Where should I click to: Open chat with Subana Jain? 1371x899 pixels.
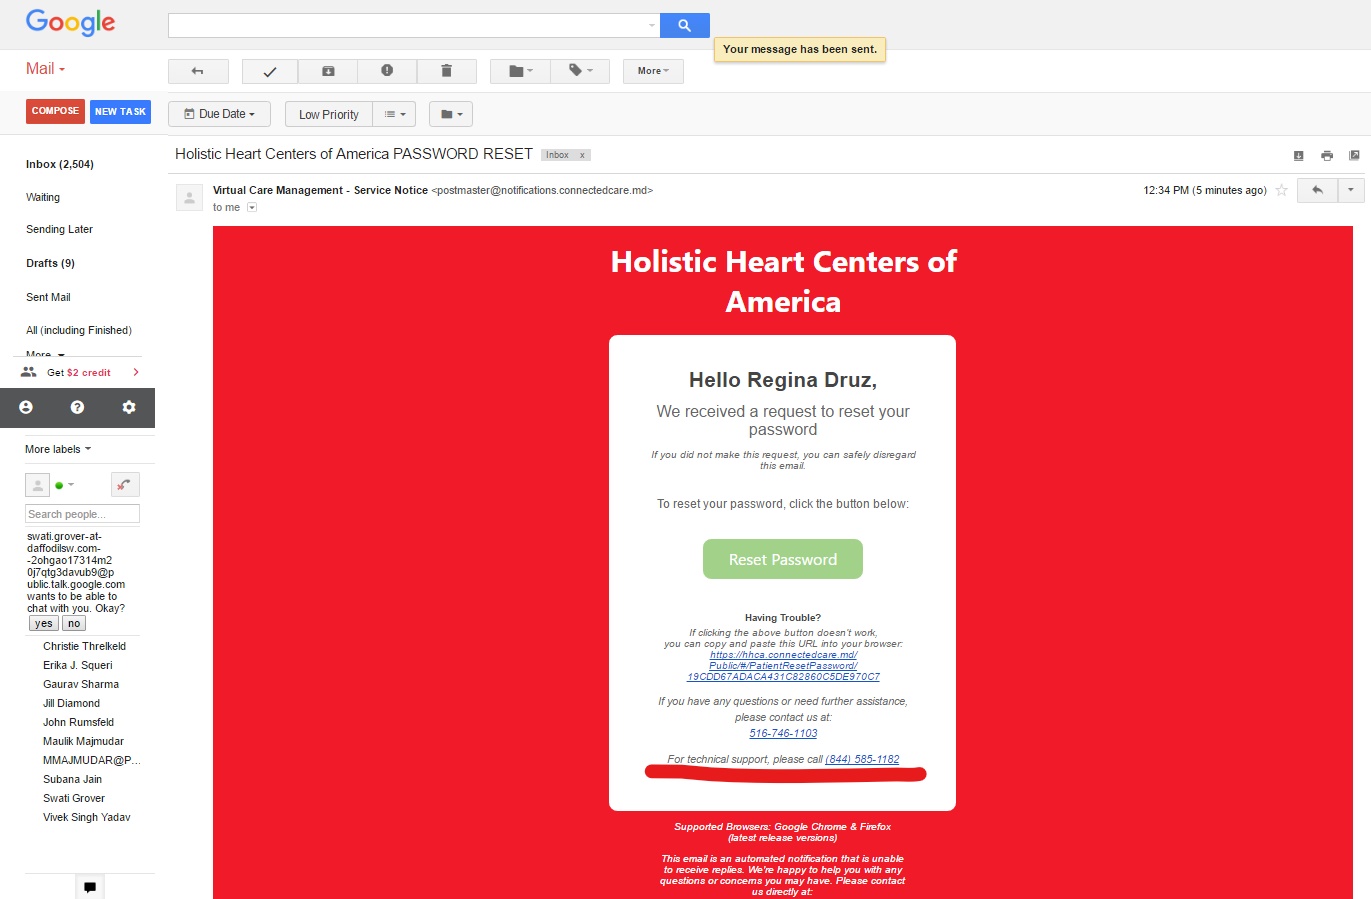pos(72,779)
